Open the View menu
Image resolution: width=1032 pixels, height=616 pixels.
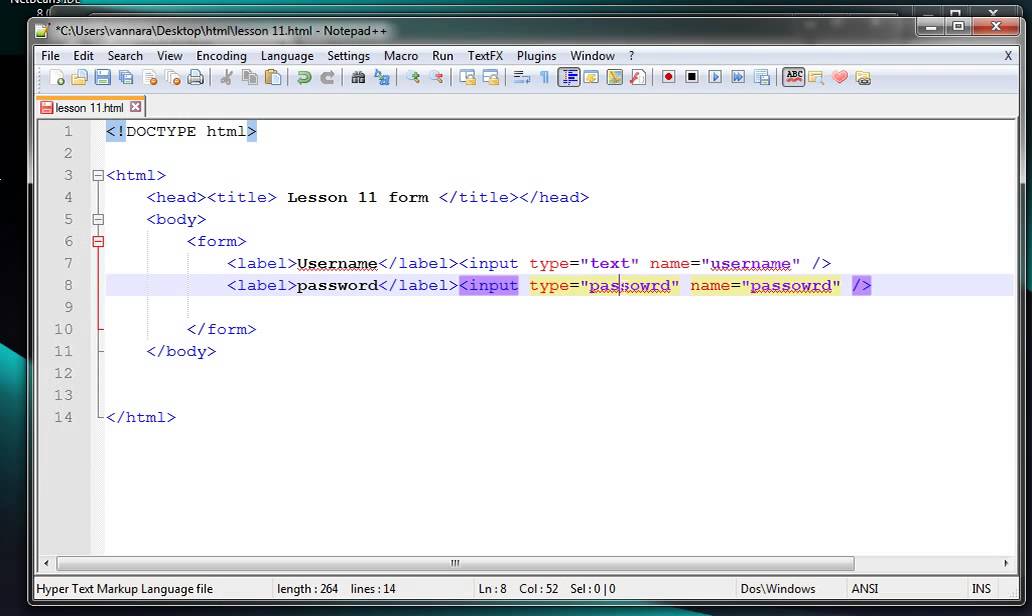click(169, 56)
